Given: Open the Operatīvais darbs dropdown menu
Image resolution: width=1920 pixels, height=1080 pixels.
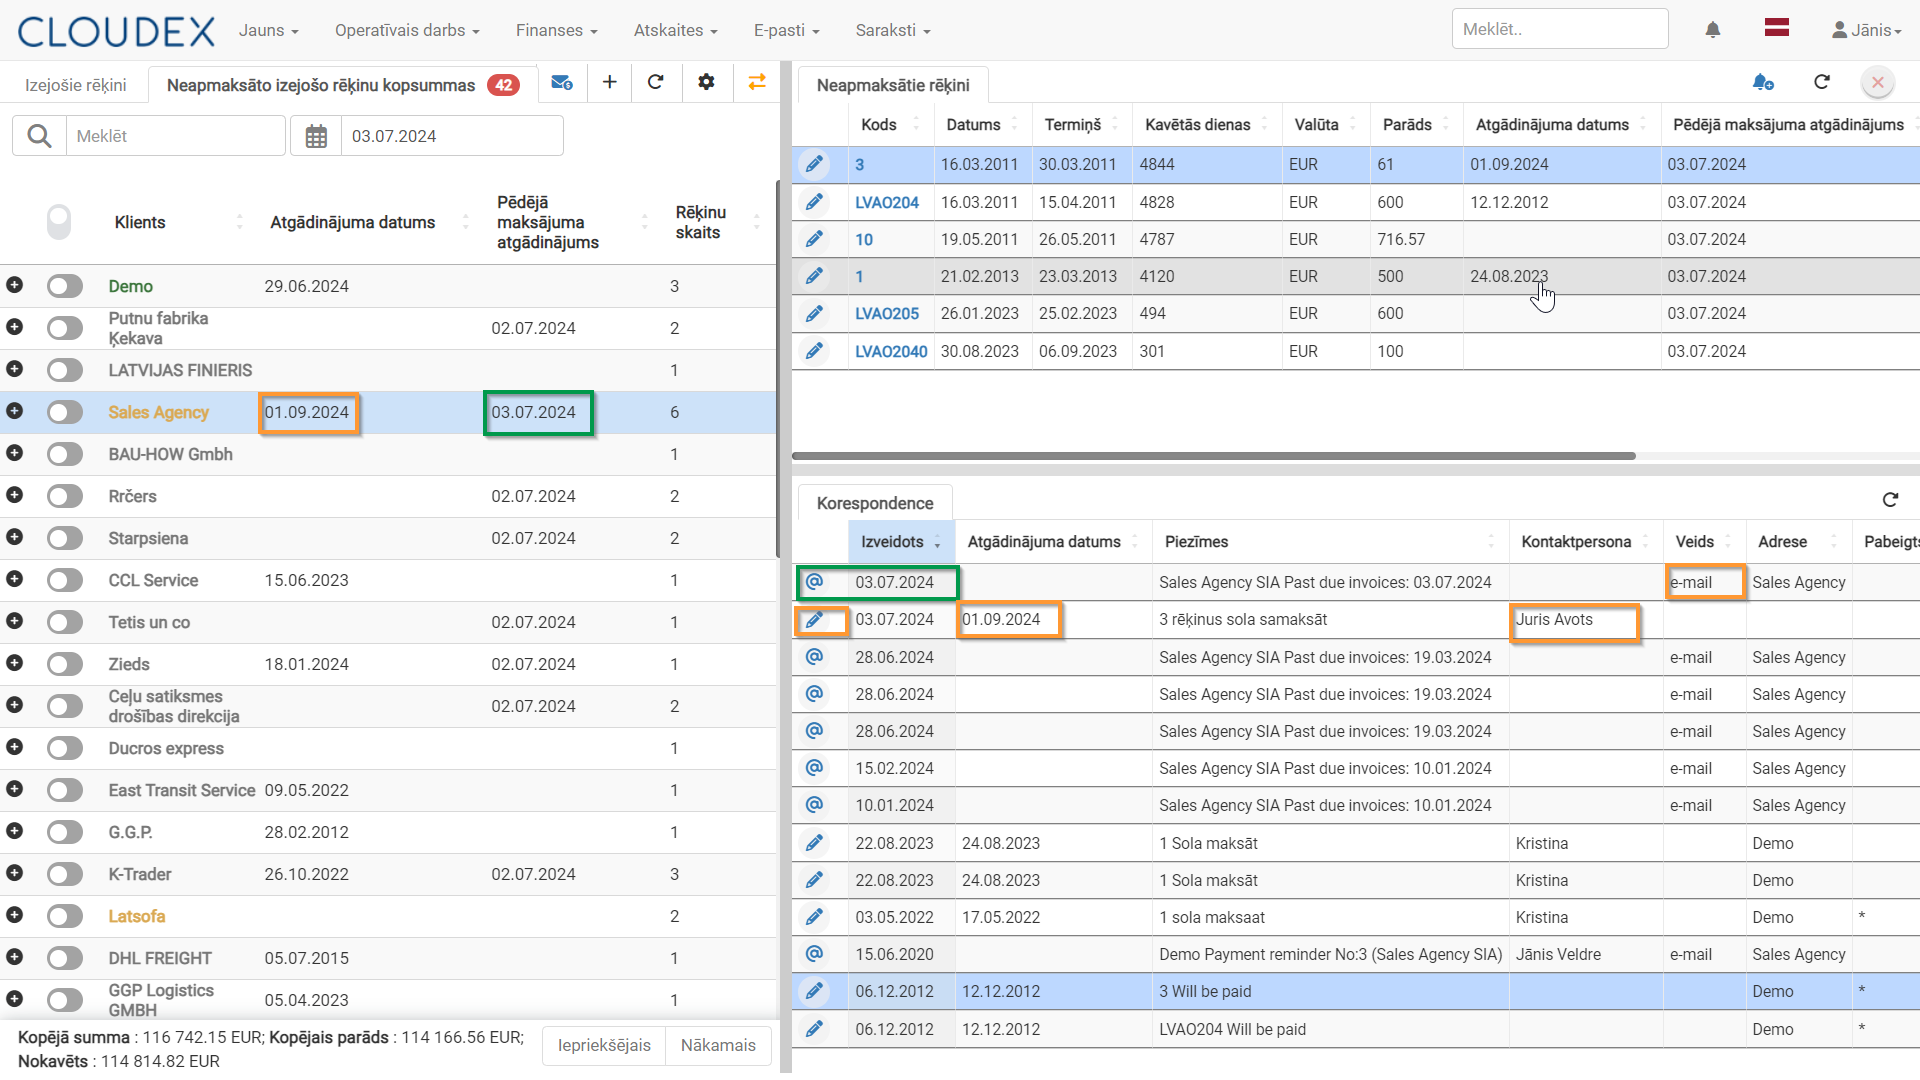Looking at the screenshot, I should click(407, 30).
